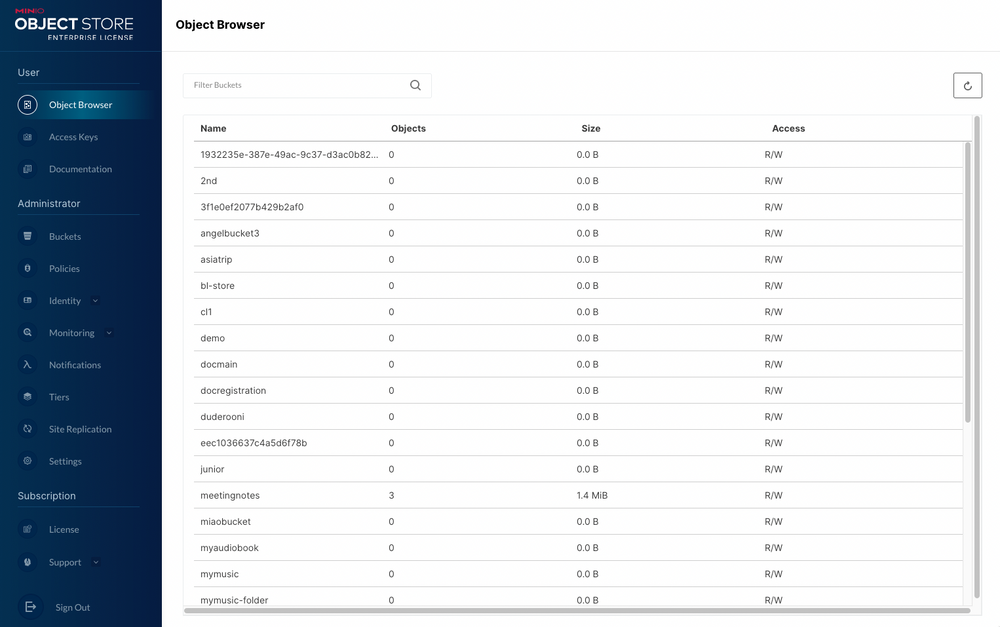Click the Settings gear icon
Image resolution: width=1000 pixels, height=627 pixels.
pos(28,461)
